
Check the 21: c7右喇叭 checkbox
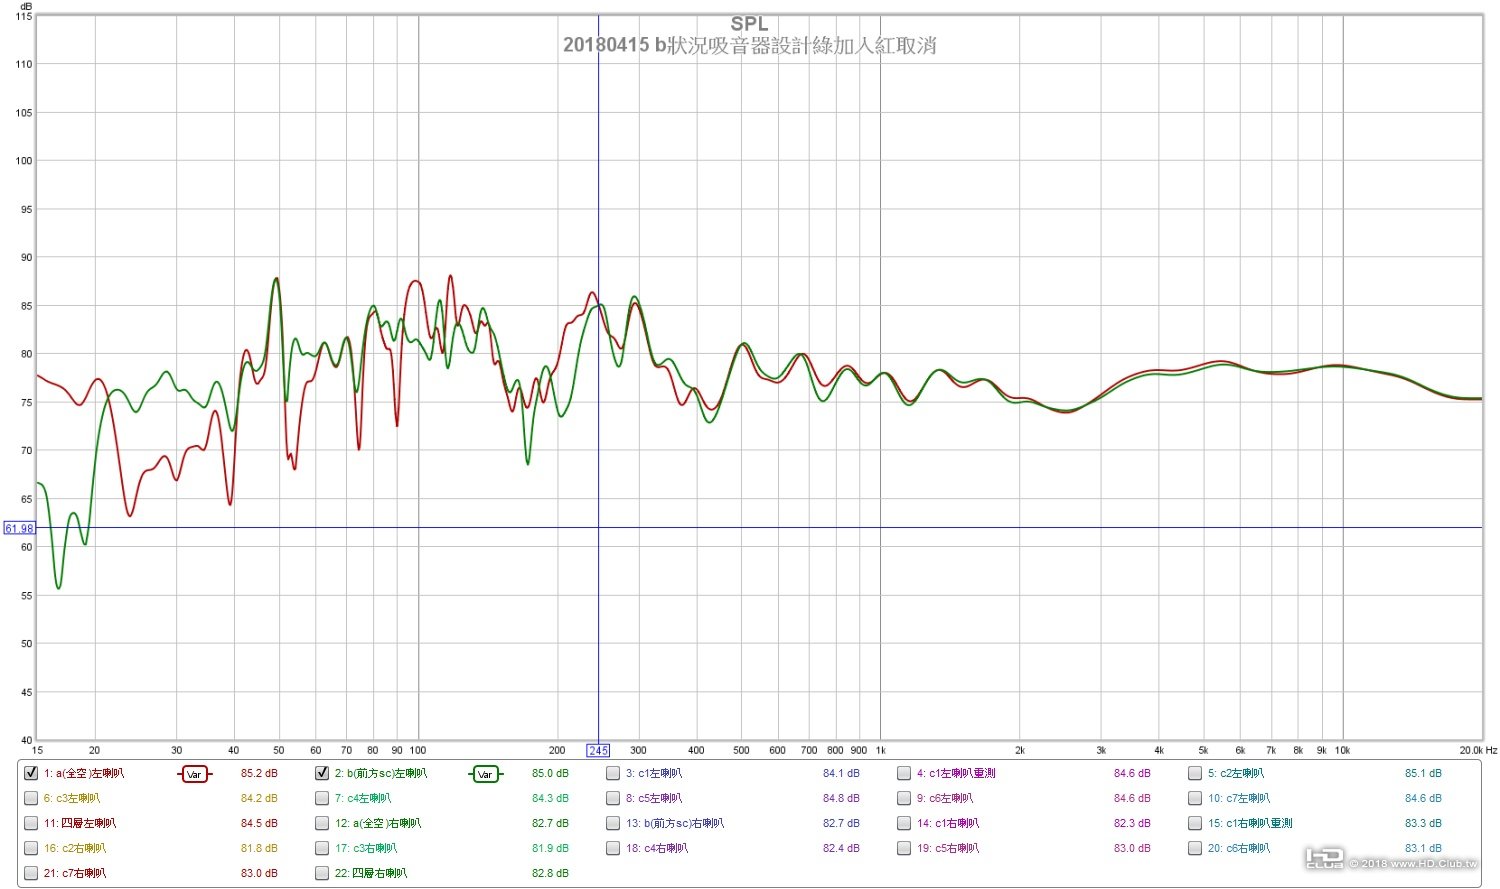coord(31,873)
